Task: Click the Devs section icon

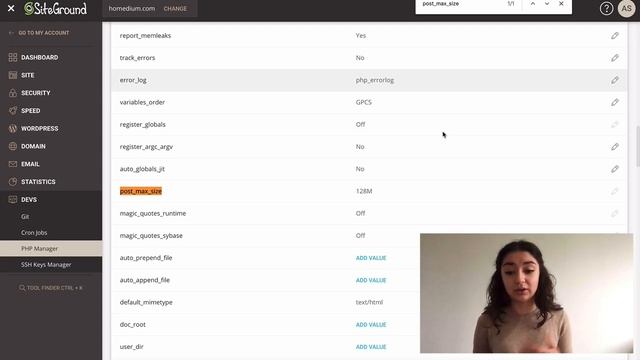Action: pos(13,200)
